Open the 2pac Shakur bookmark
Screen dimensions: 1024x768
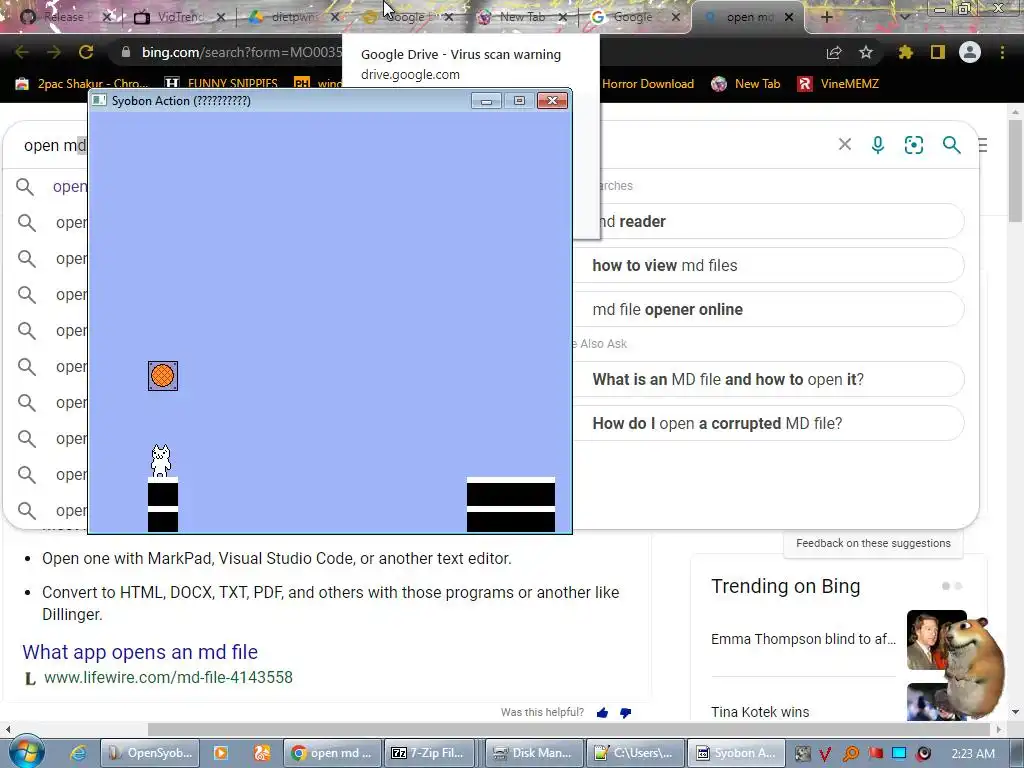[x=82, y=84]
